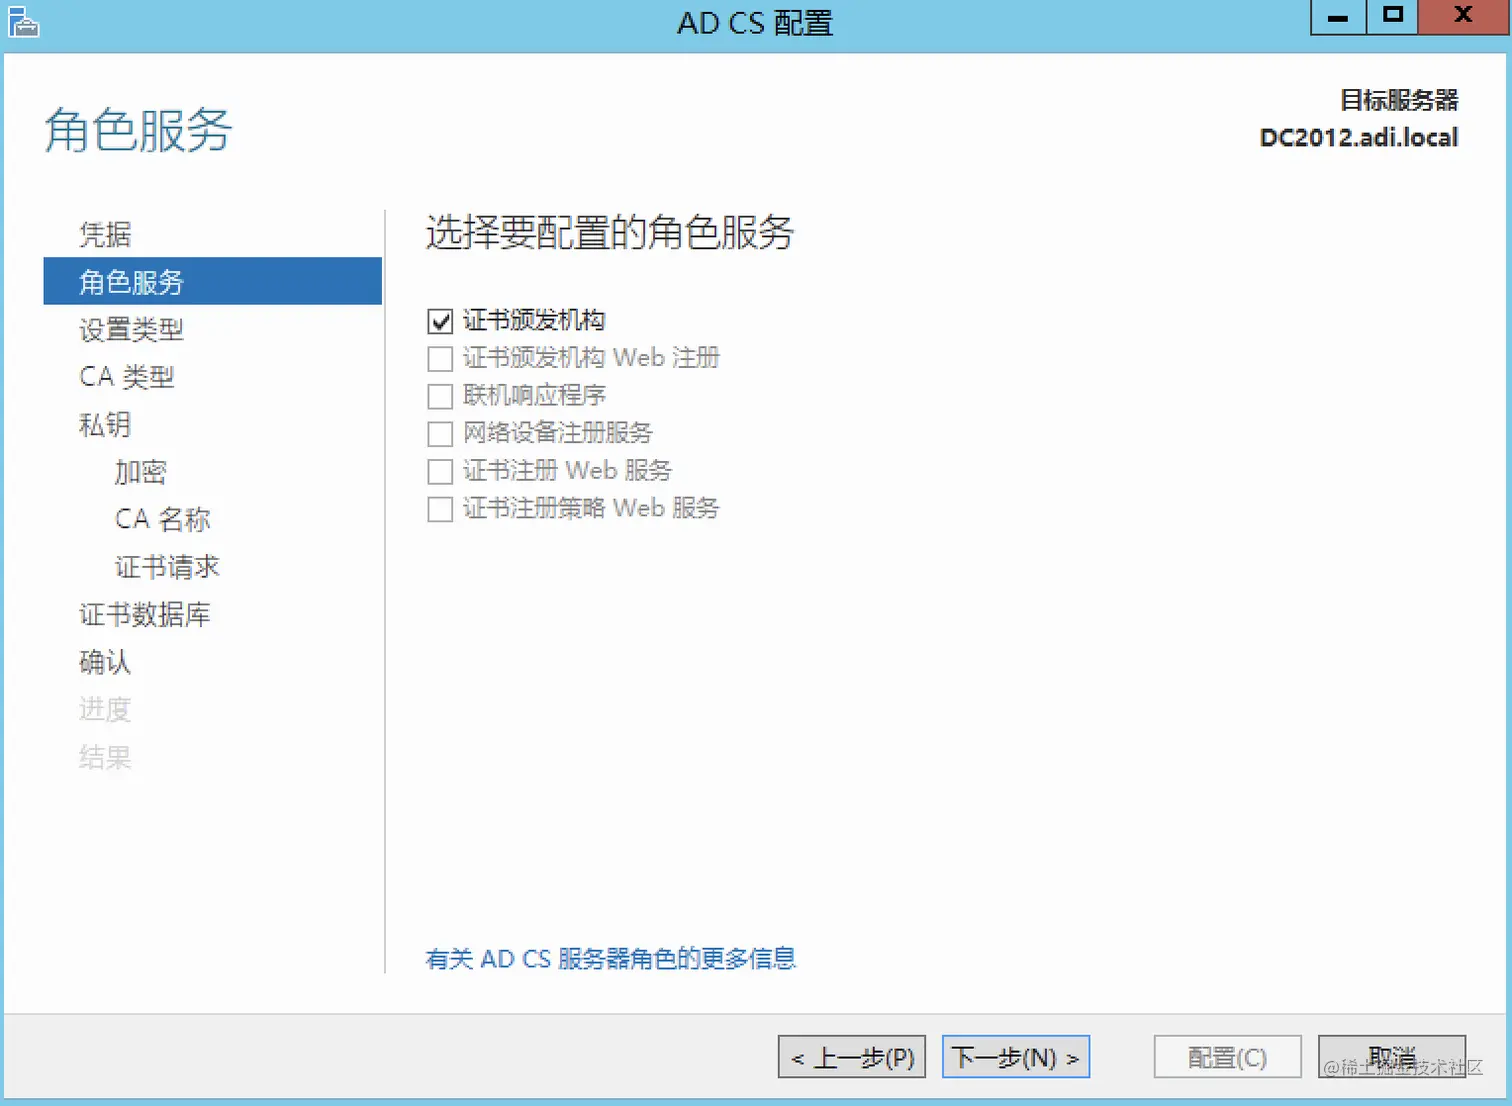This screenshot has height=1106, width=1512.
Task: Close the AD CS 配置 window
Action: tap(1464, 17)
